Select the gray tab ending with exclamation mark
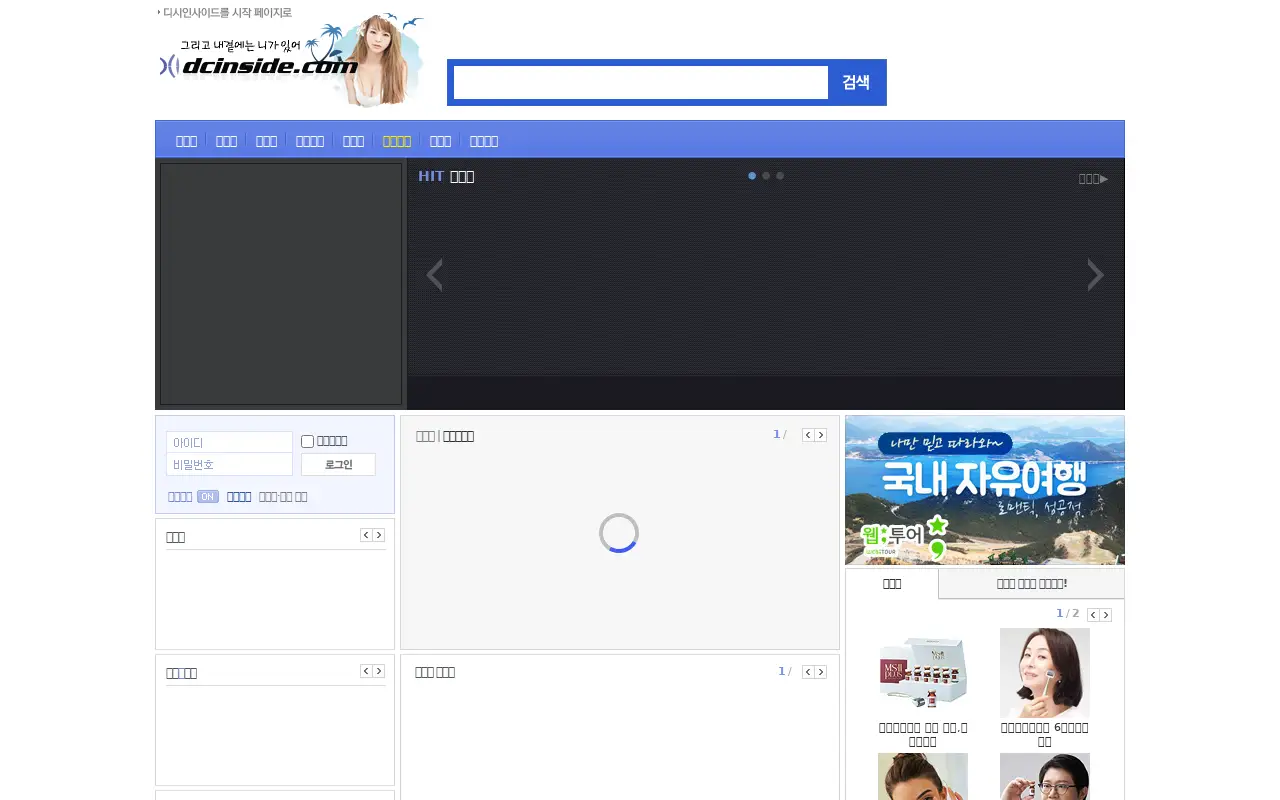The height and width of the screenshot is (800, 1280). [x=1032, y=584]
